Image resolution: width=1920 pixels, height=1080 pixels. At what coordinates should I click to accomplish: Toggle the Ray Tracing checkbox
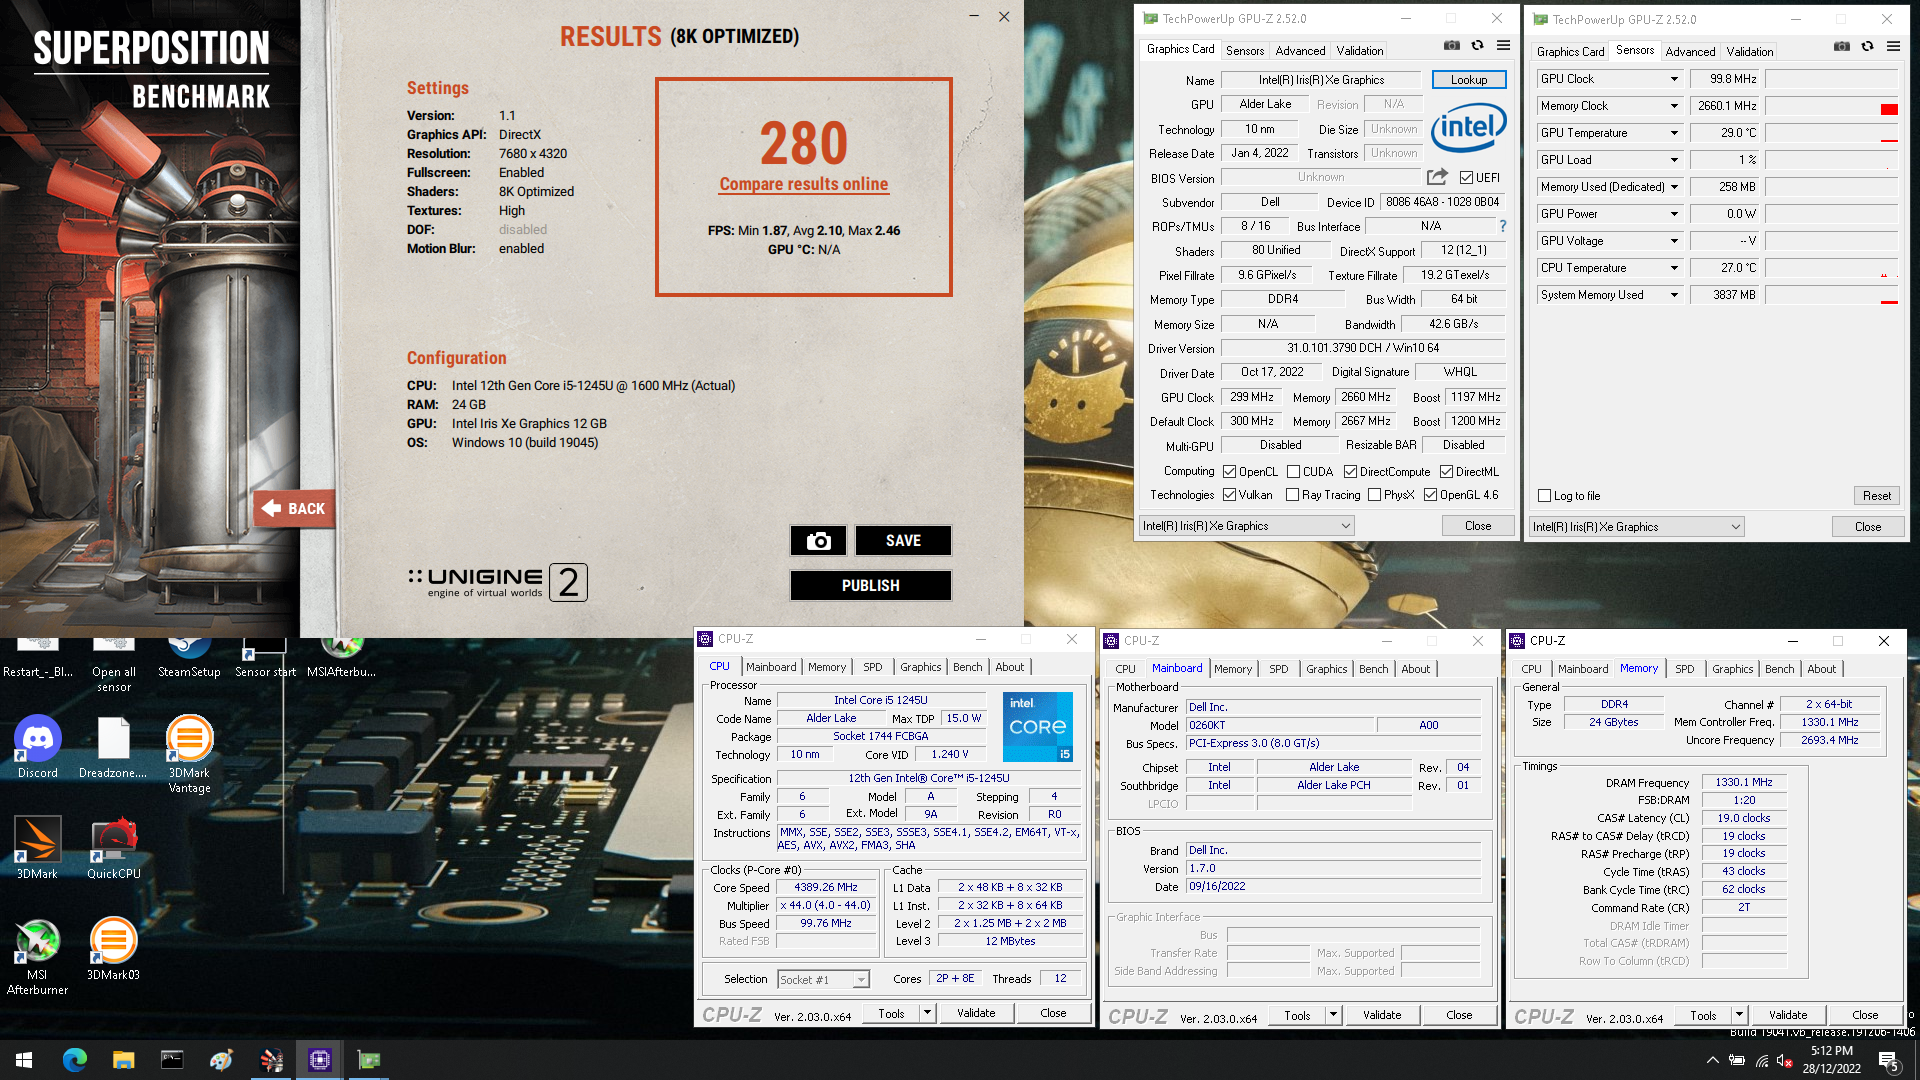pyautogui.click(x=1293, y=495)
